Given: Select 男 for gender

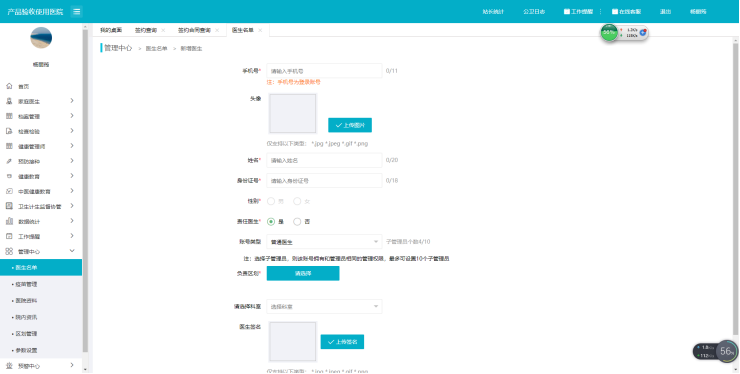Looking at the screenshot, I should tap(271, 201).
